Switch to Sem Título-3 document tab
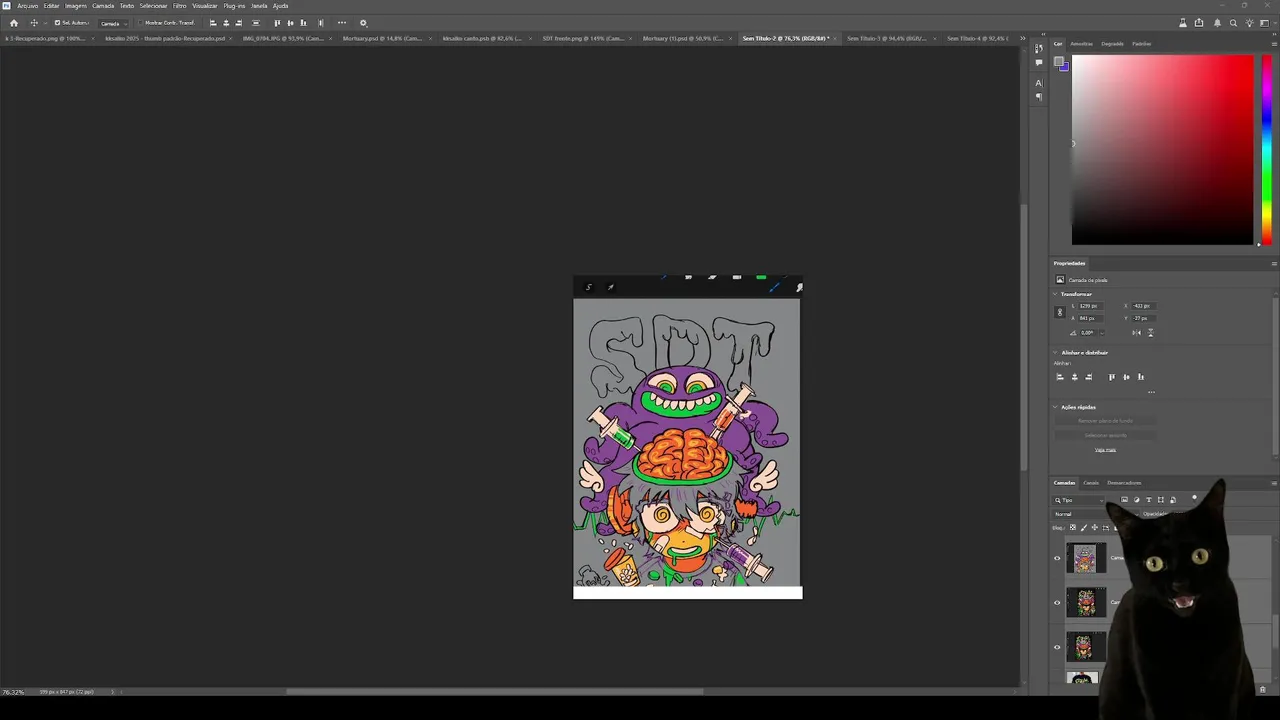 (885, 38)
